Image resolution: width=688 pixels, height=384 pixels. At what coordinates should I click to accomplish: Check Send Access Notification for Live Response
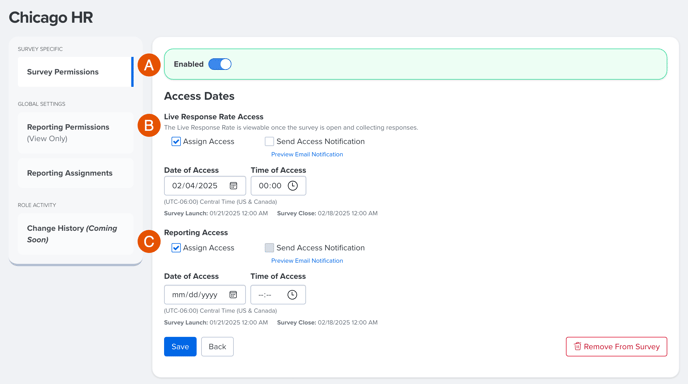[269, 141]
